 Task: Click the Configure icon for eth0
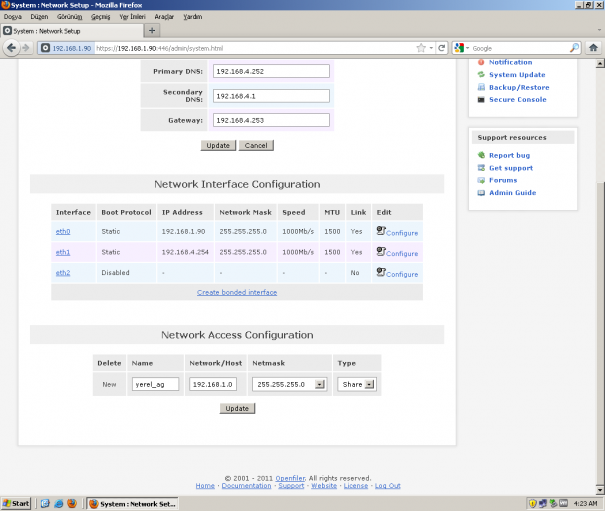coord(381,231)
